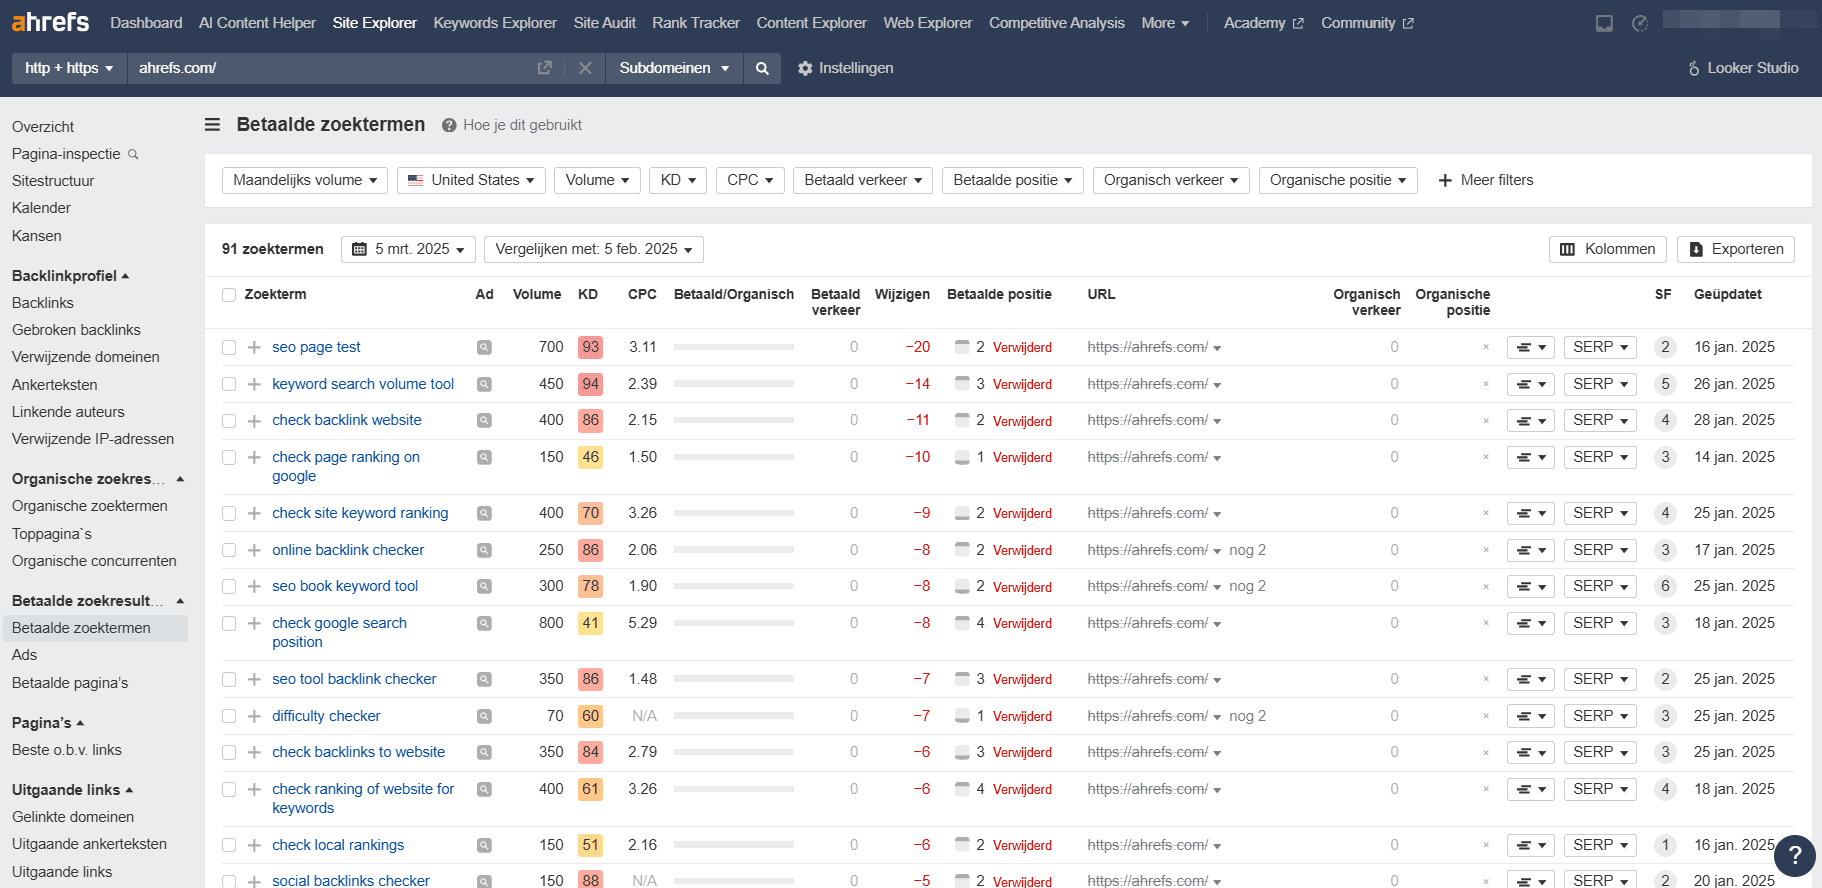
Task: Check the difficulty checker row checkbox
Action: 229,716
